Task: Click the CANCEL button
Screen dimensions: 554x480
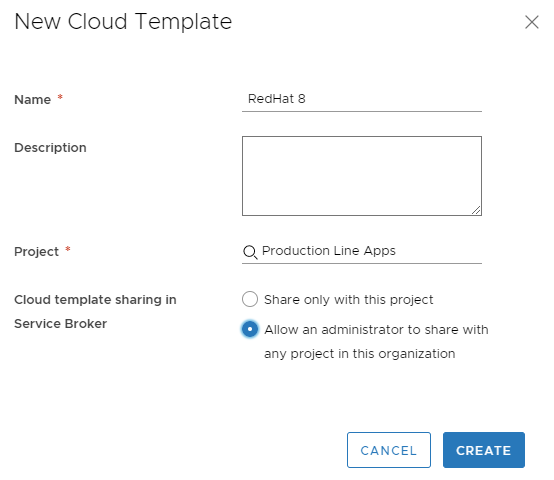Action: [389, 450]
